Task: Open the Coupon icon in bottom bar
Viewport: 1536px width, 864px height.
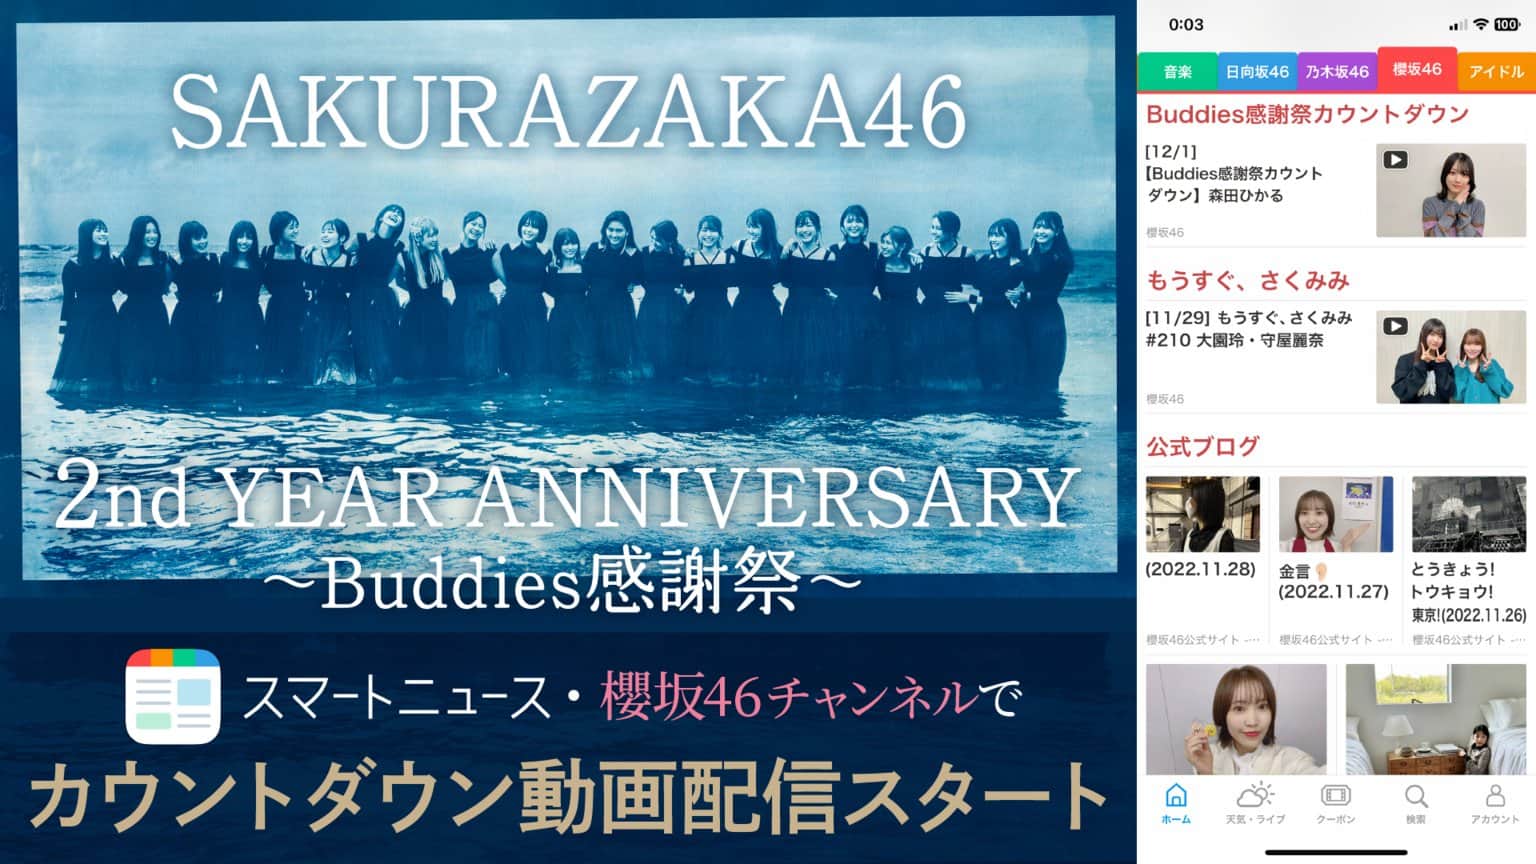Action: (1335, 796)
